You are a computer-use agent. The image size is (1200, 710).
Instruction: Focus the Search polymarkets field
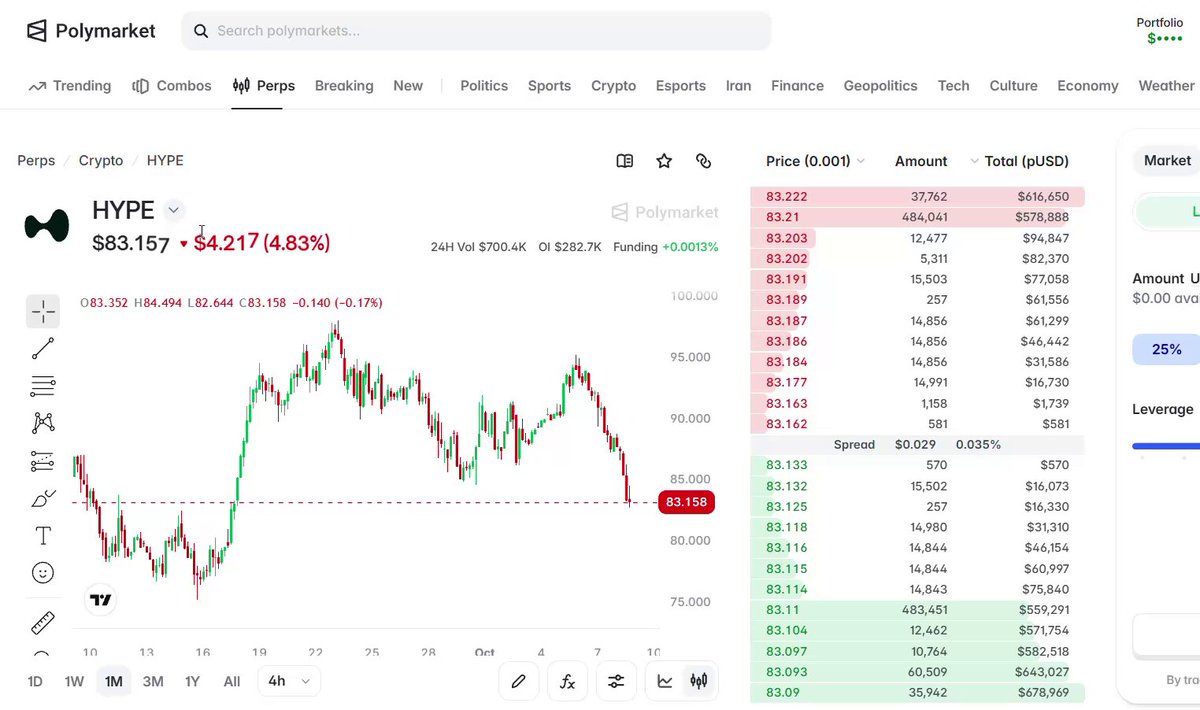476,31
